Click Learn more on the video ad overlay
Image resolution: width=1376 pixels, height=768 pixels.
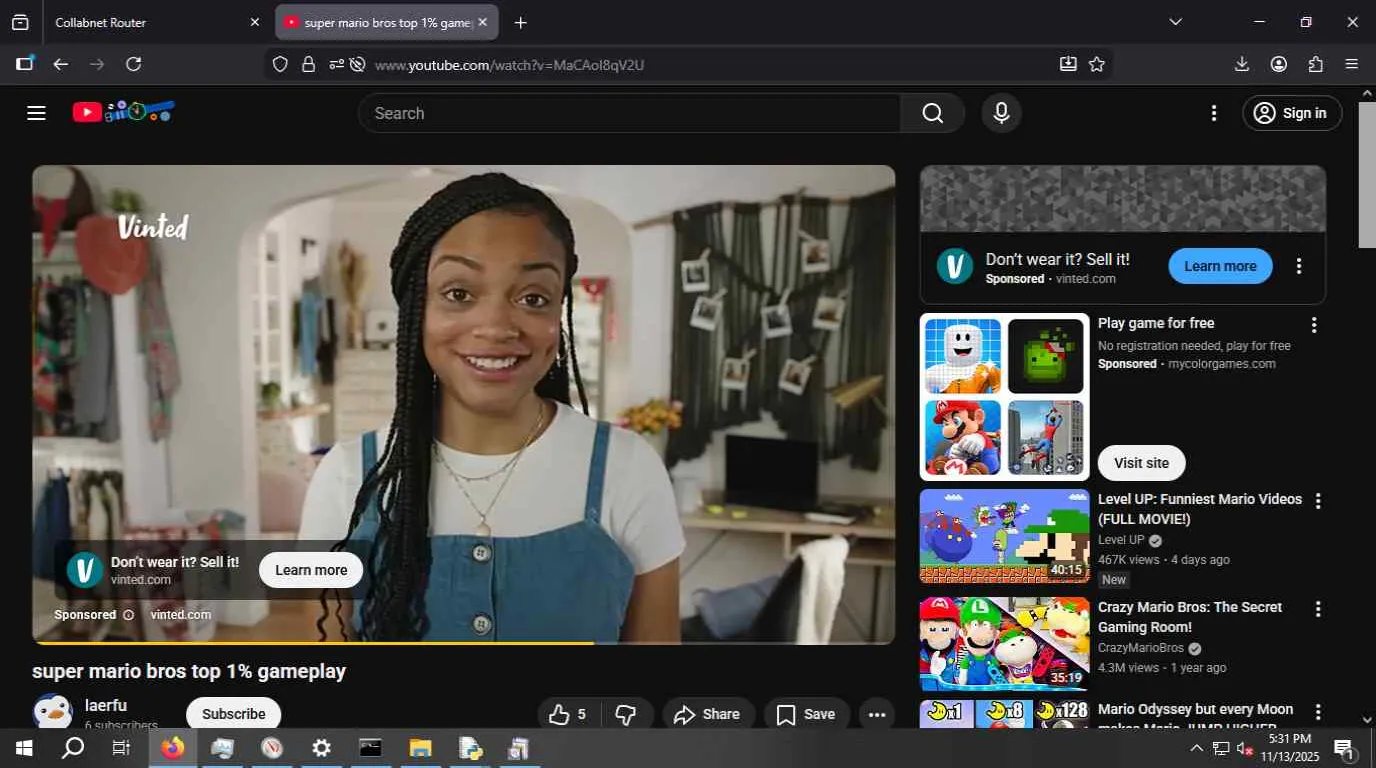(311, 570)
